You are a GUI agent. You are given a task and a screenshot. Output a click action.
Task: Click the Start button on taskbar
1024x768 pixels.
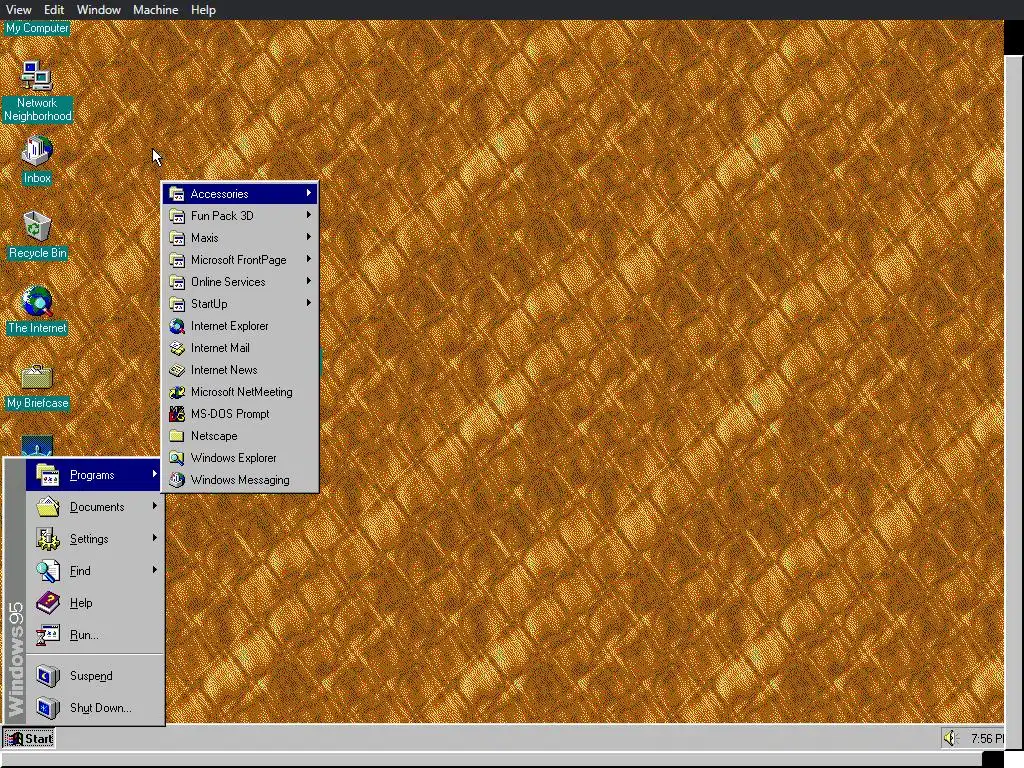(29, 739)
